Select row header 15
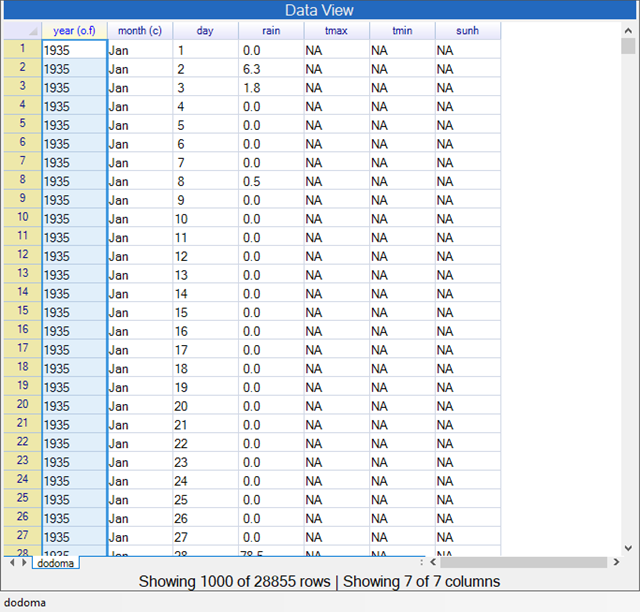This screenshot has width=640, height=612. click(x=22, y=311)
